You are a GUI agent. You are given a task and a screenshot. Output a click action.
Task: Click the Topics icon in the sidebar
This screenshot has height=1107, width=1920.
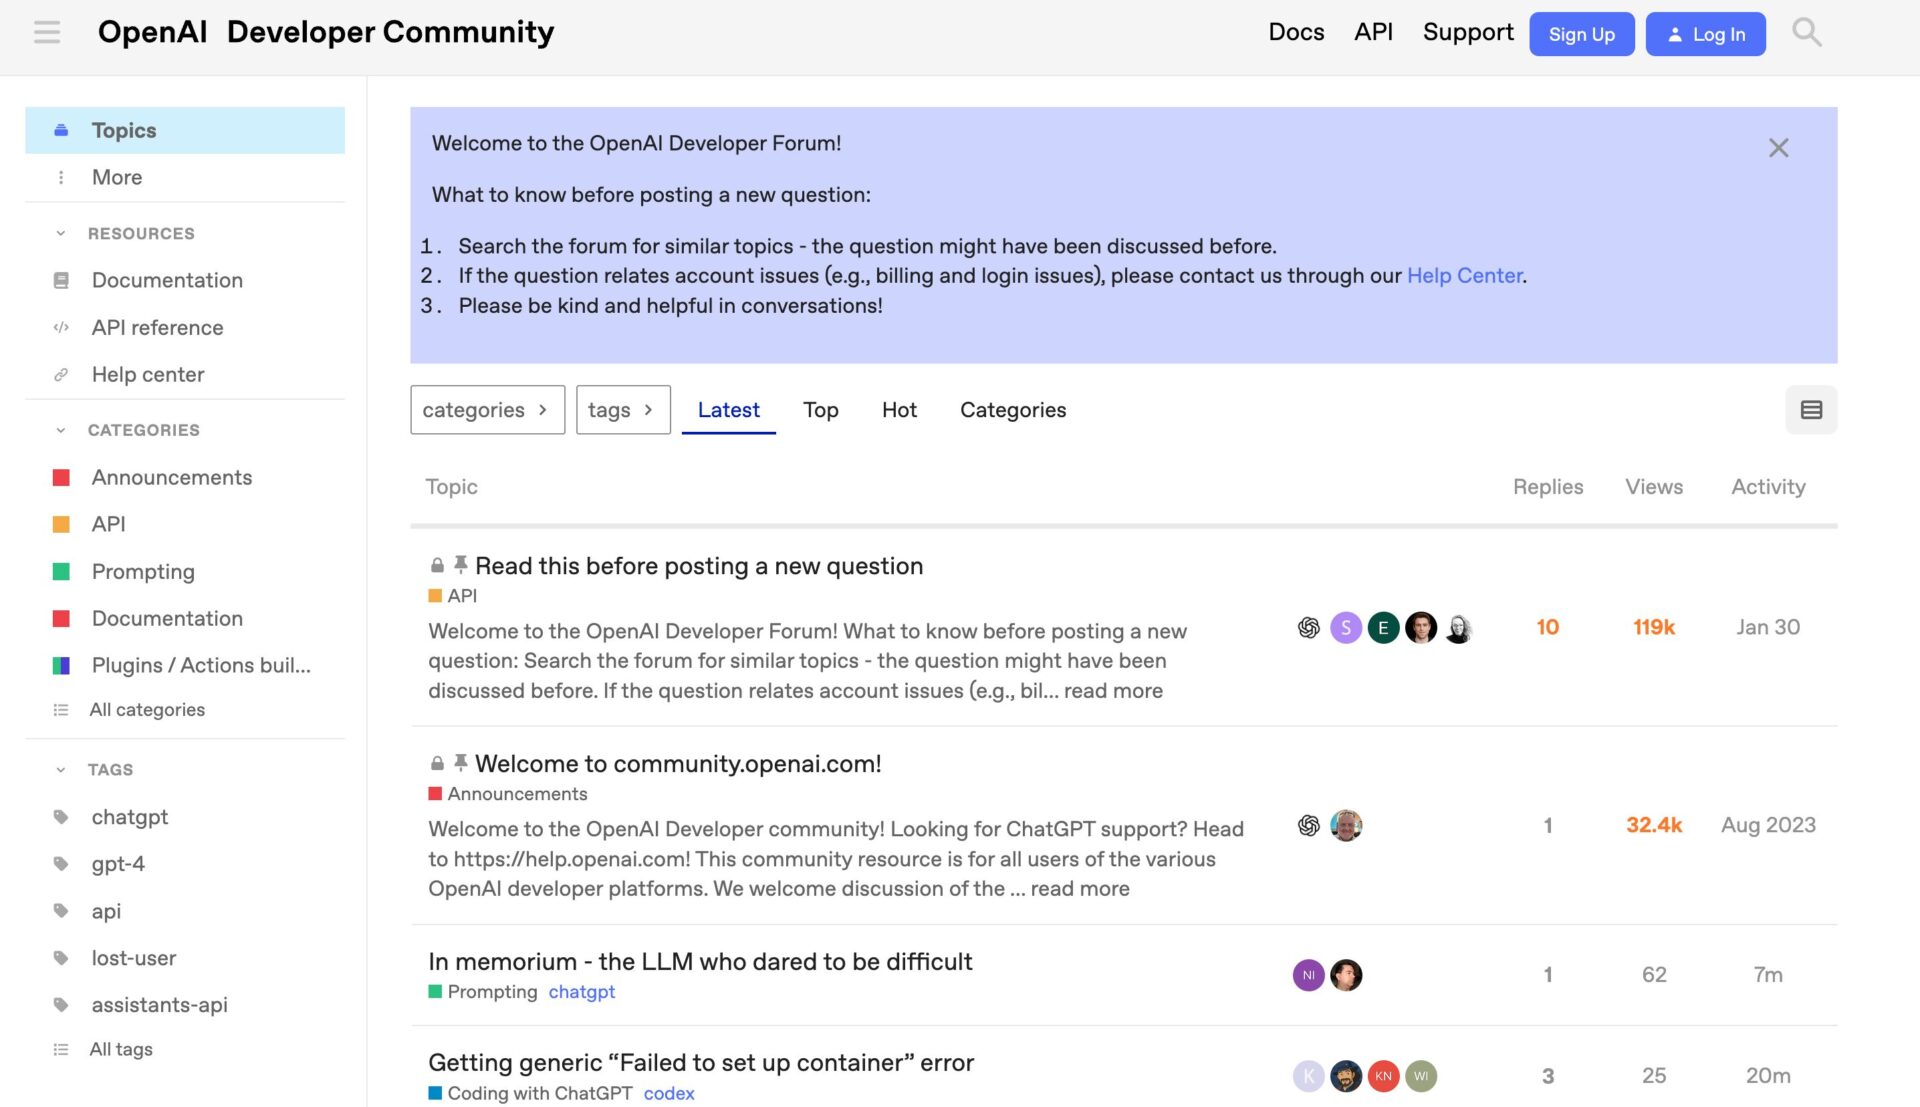tap(61, 129)
